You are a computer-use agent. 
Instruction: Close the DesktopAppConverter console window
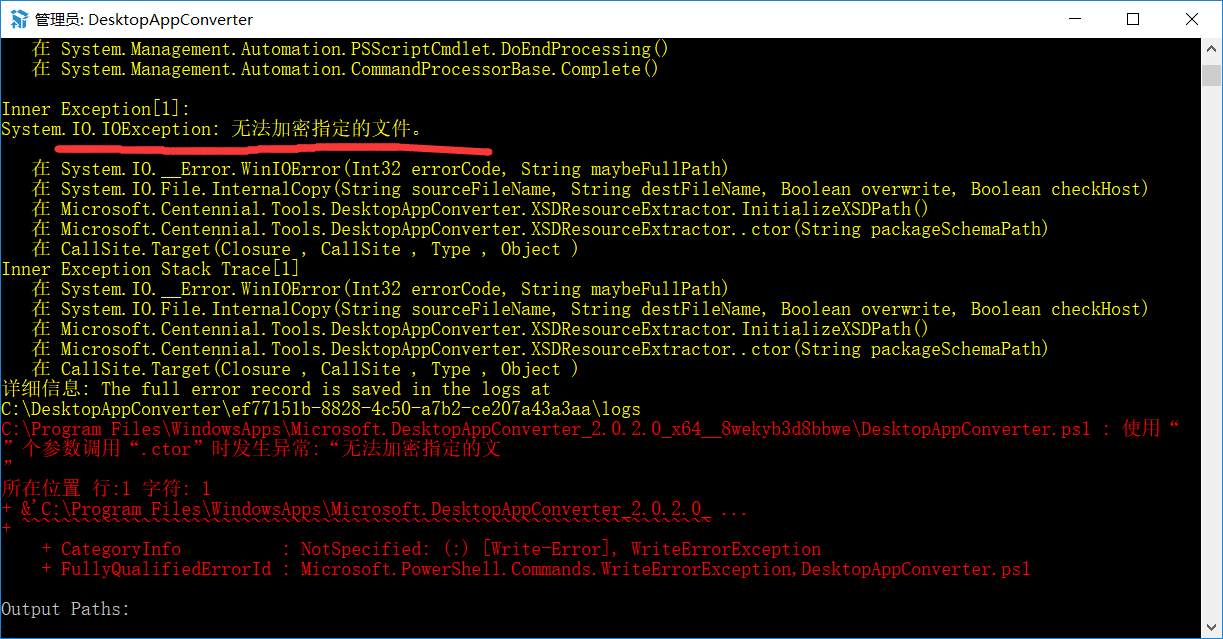[x=1192, y=19]
